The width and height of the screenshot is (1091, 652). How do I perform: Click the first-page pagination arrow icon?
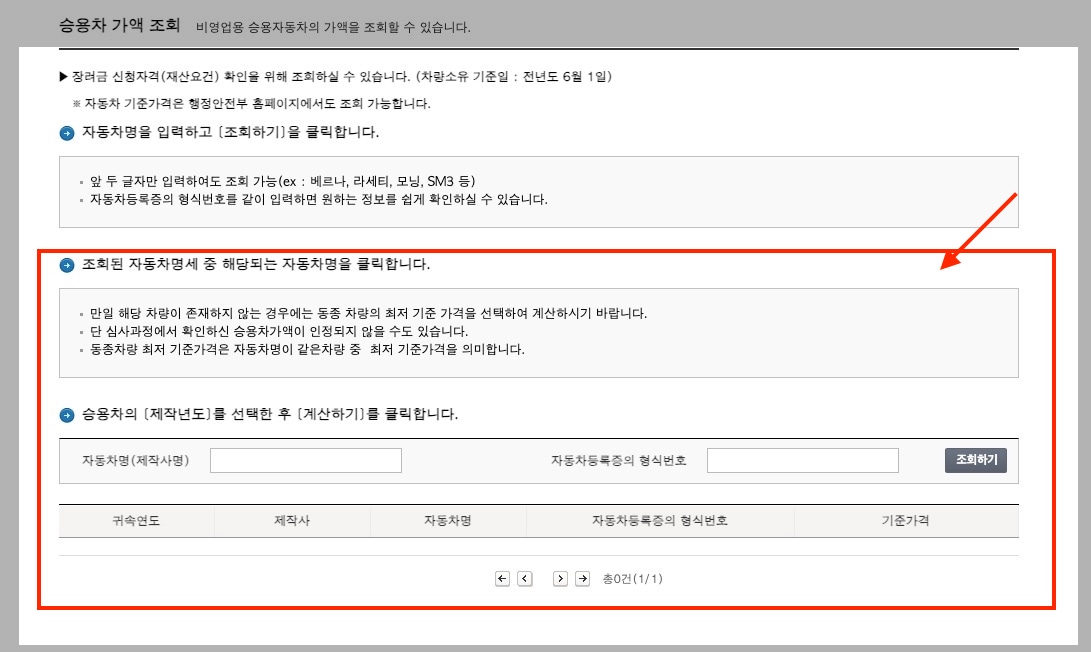[503, 577]
